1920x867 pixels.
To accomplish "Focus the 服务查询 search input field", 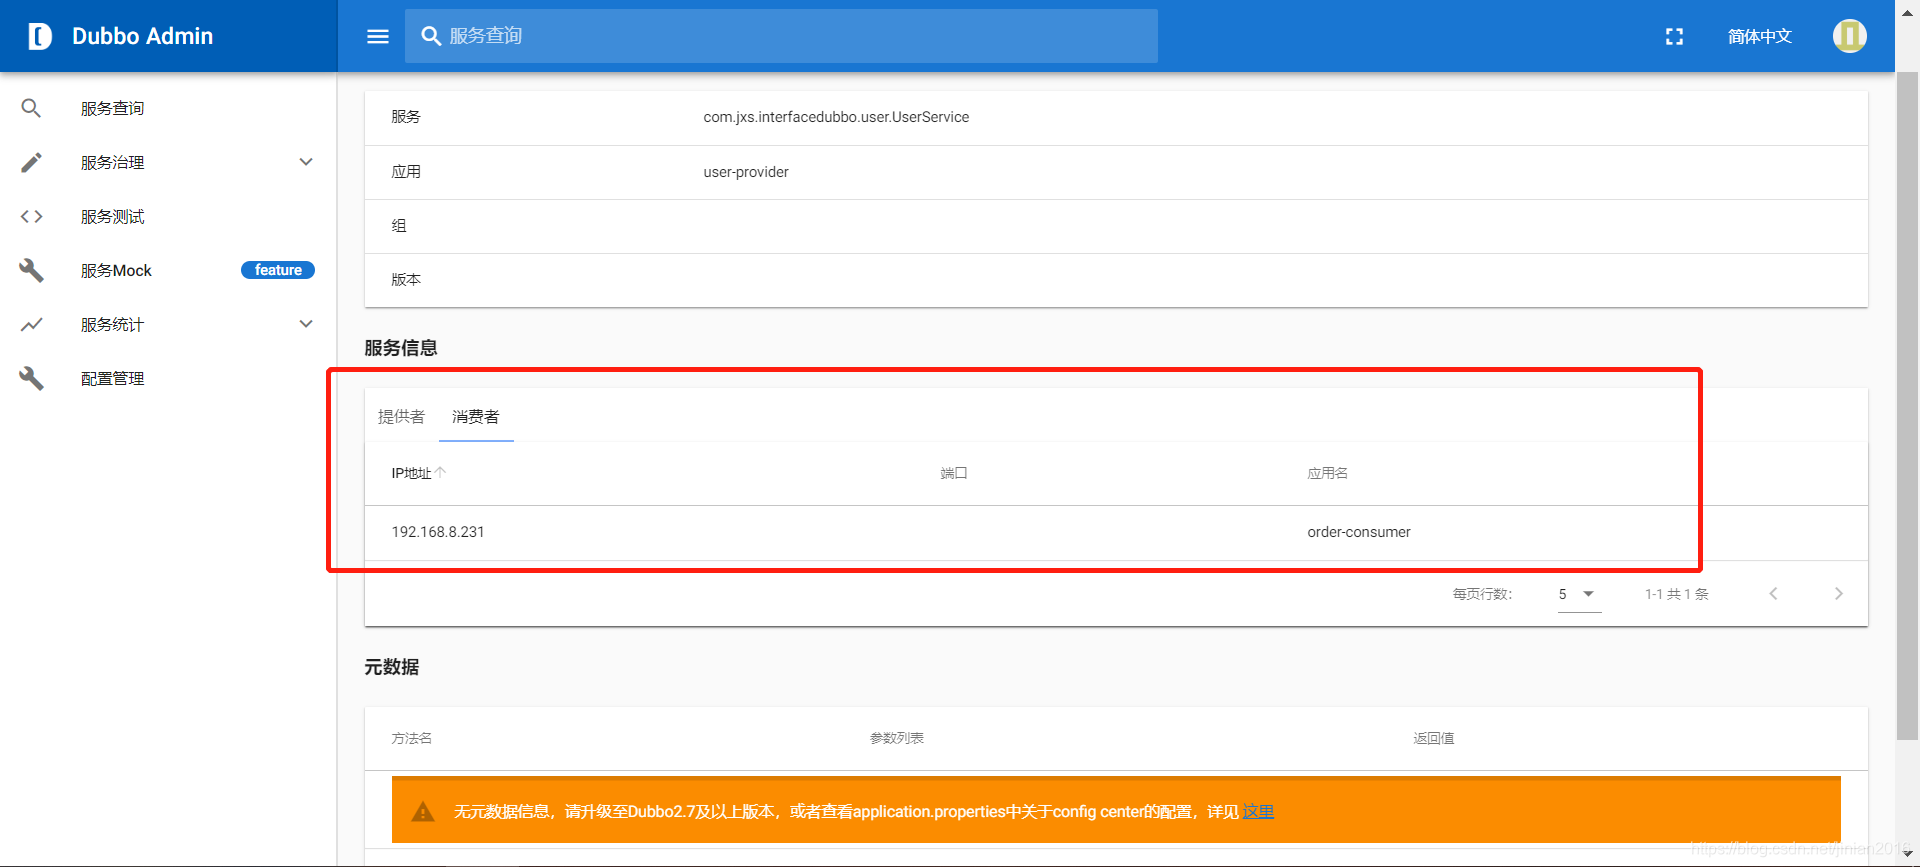I will click(x=781, y=36).
